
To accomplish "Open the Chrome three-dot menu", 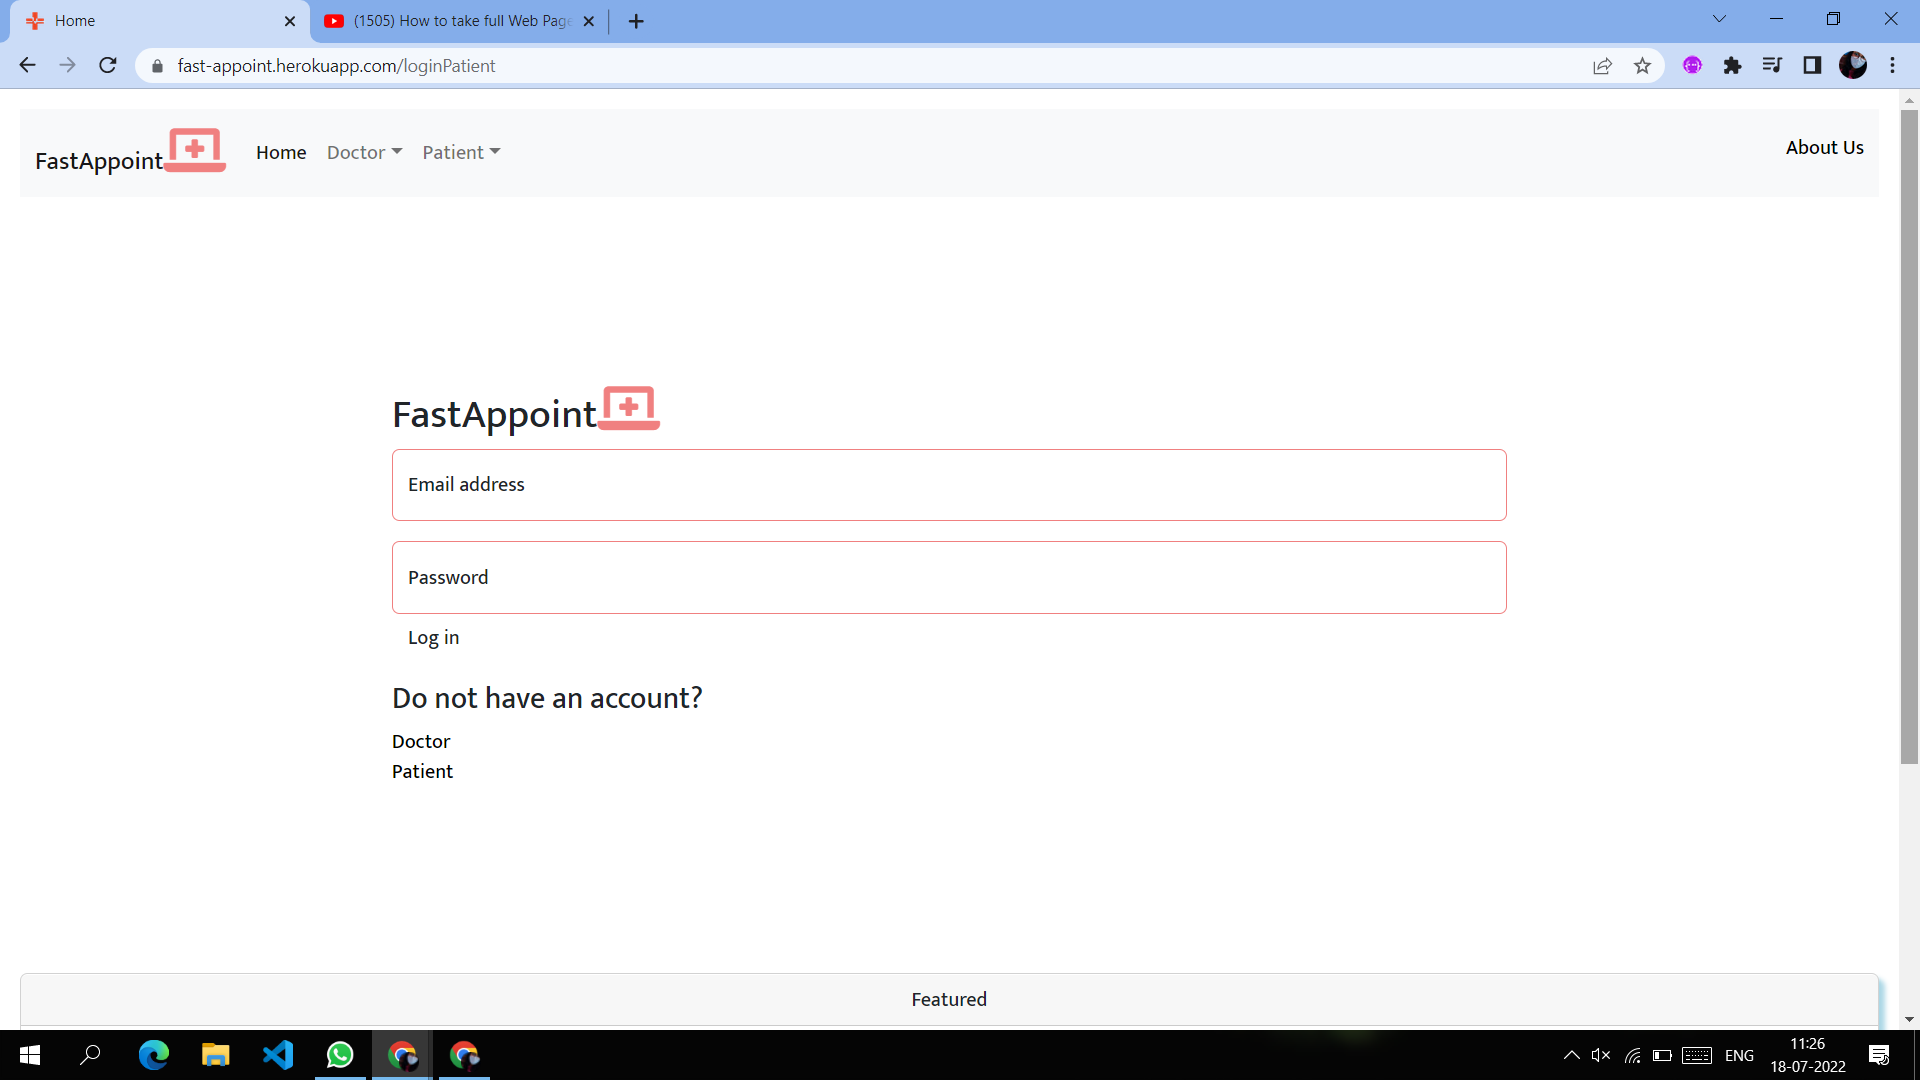I will (x=1892, y=66).
